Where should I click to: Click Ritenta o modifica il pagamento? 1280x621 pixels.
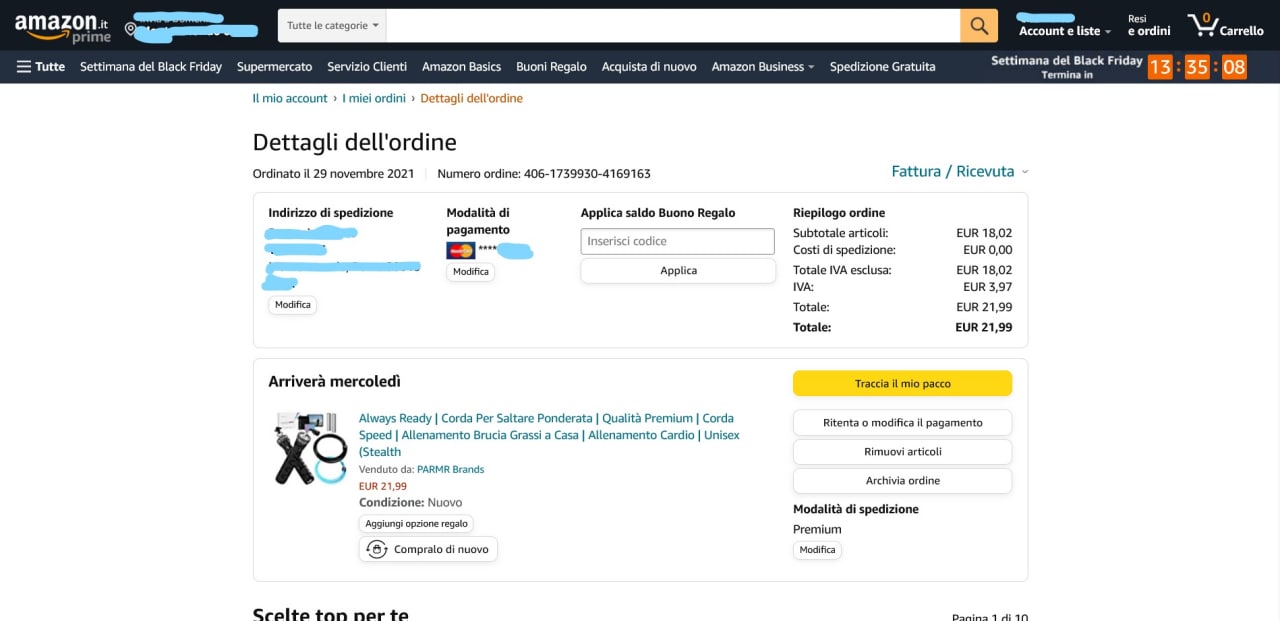(902, 423)
